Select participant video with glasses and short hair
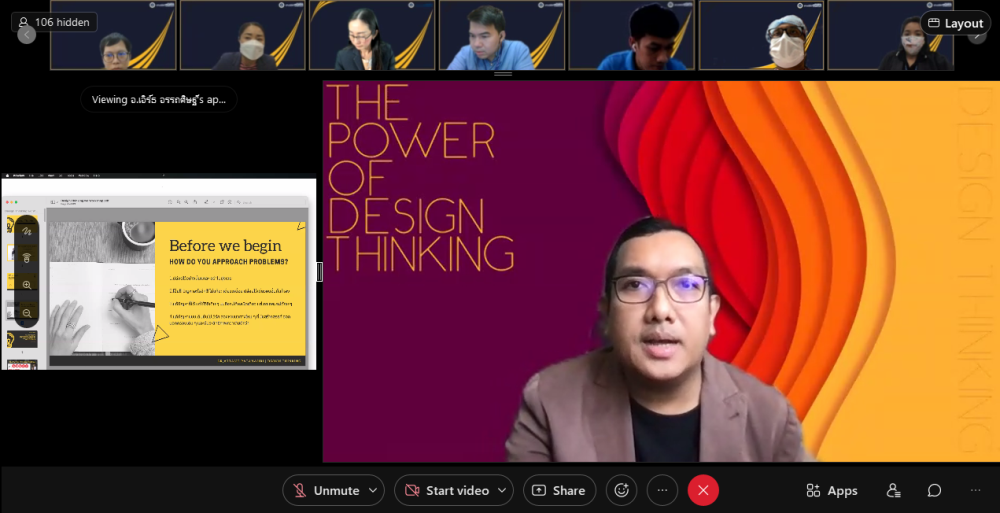The image size is (1000, 513). pos(113,35)
